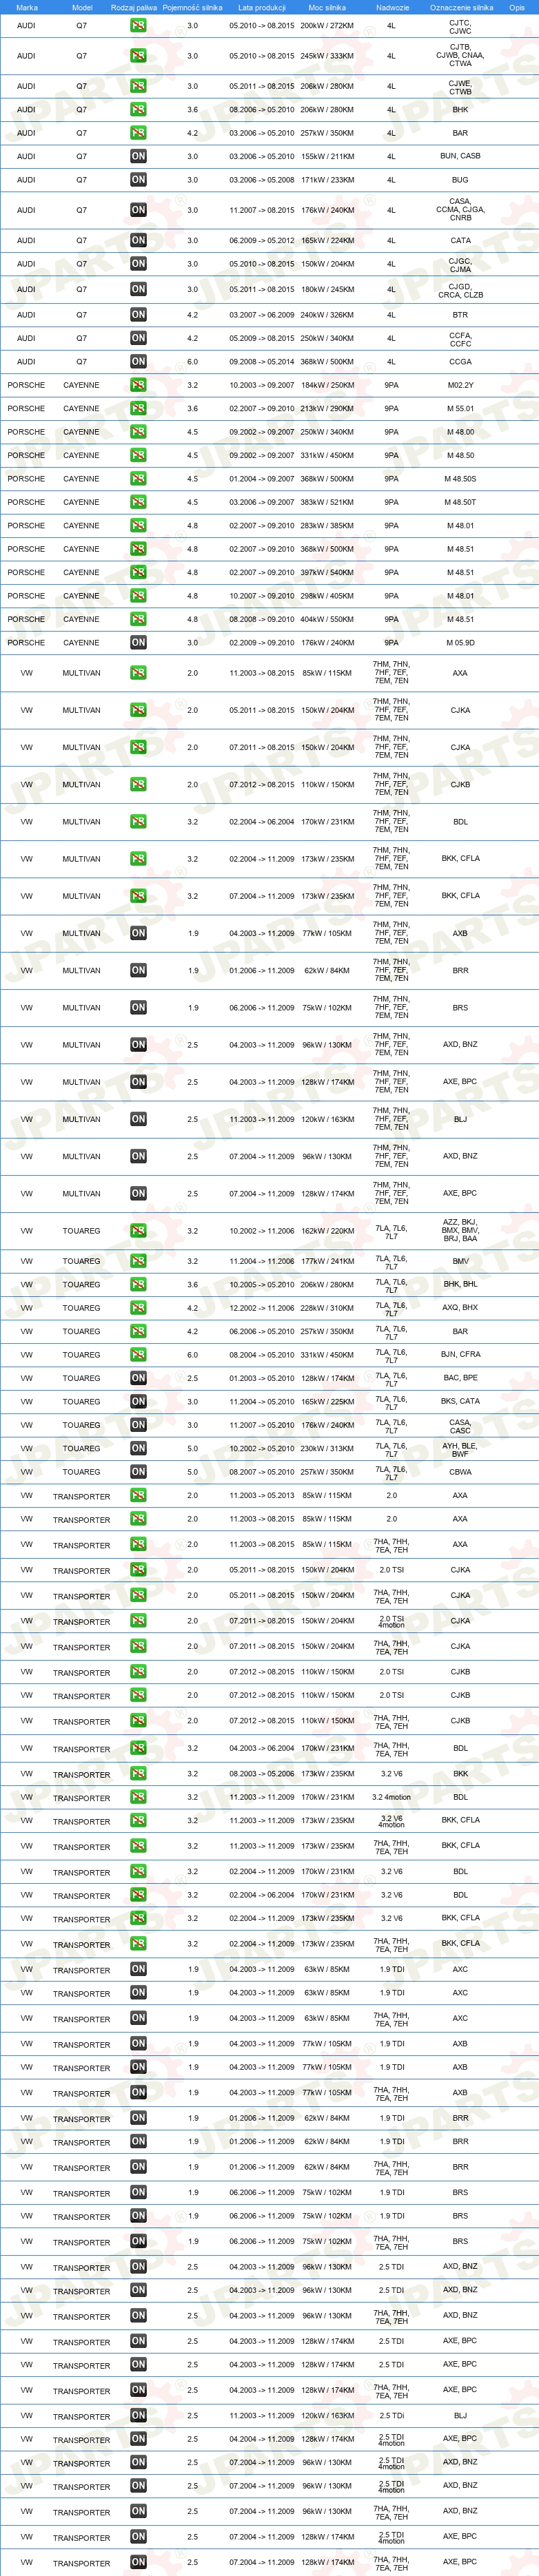Image resolution: width=539 pixels, height=2576 pixels.
Task: Click the diesel ON icon in the Touareg BAC, BPE row
Action: (x=138, y=1378)
